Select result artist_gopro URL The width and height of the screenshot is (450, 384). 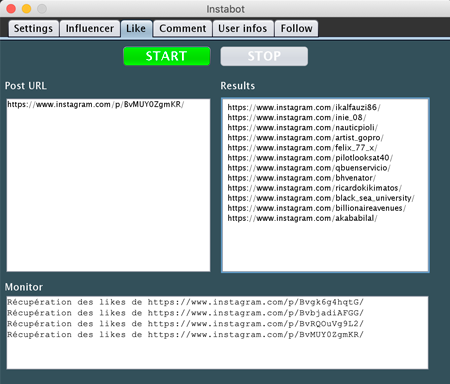click(x=305, y=137)
